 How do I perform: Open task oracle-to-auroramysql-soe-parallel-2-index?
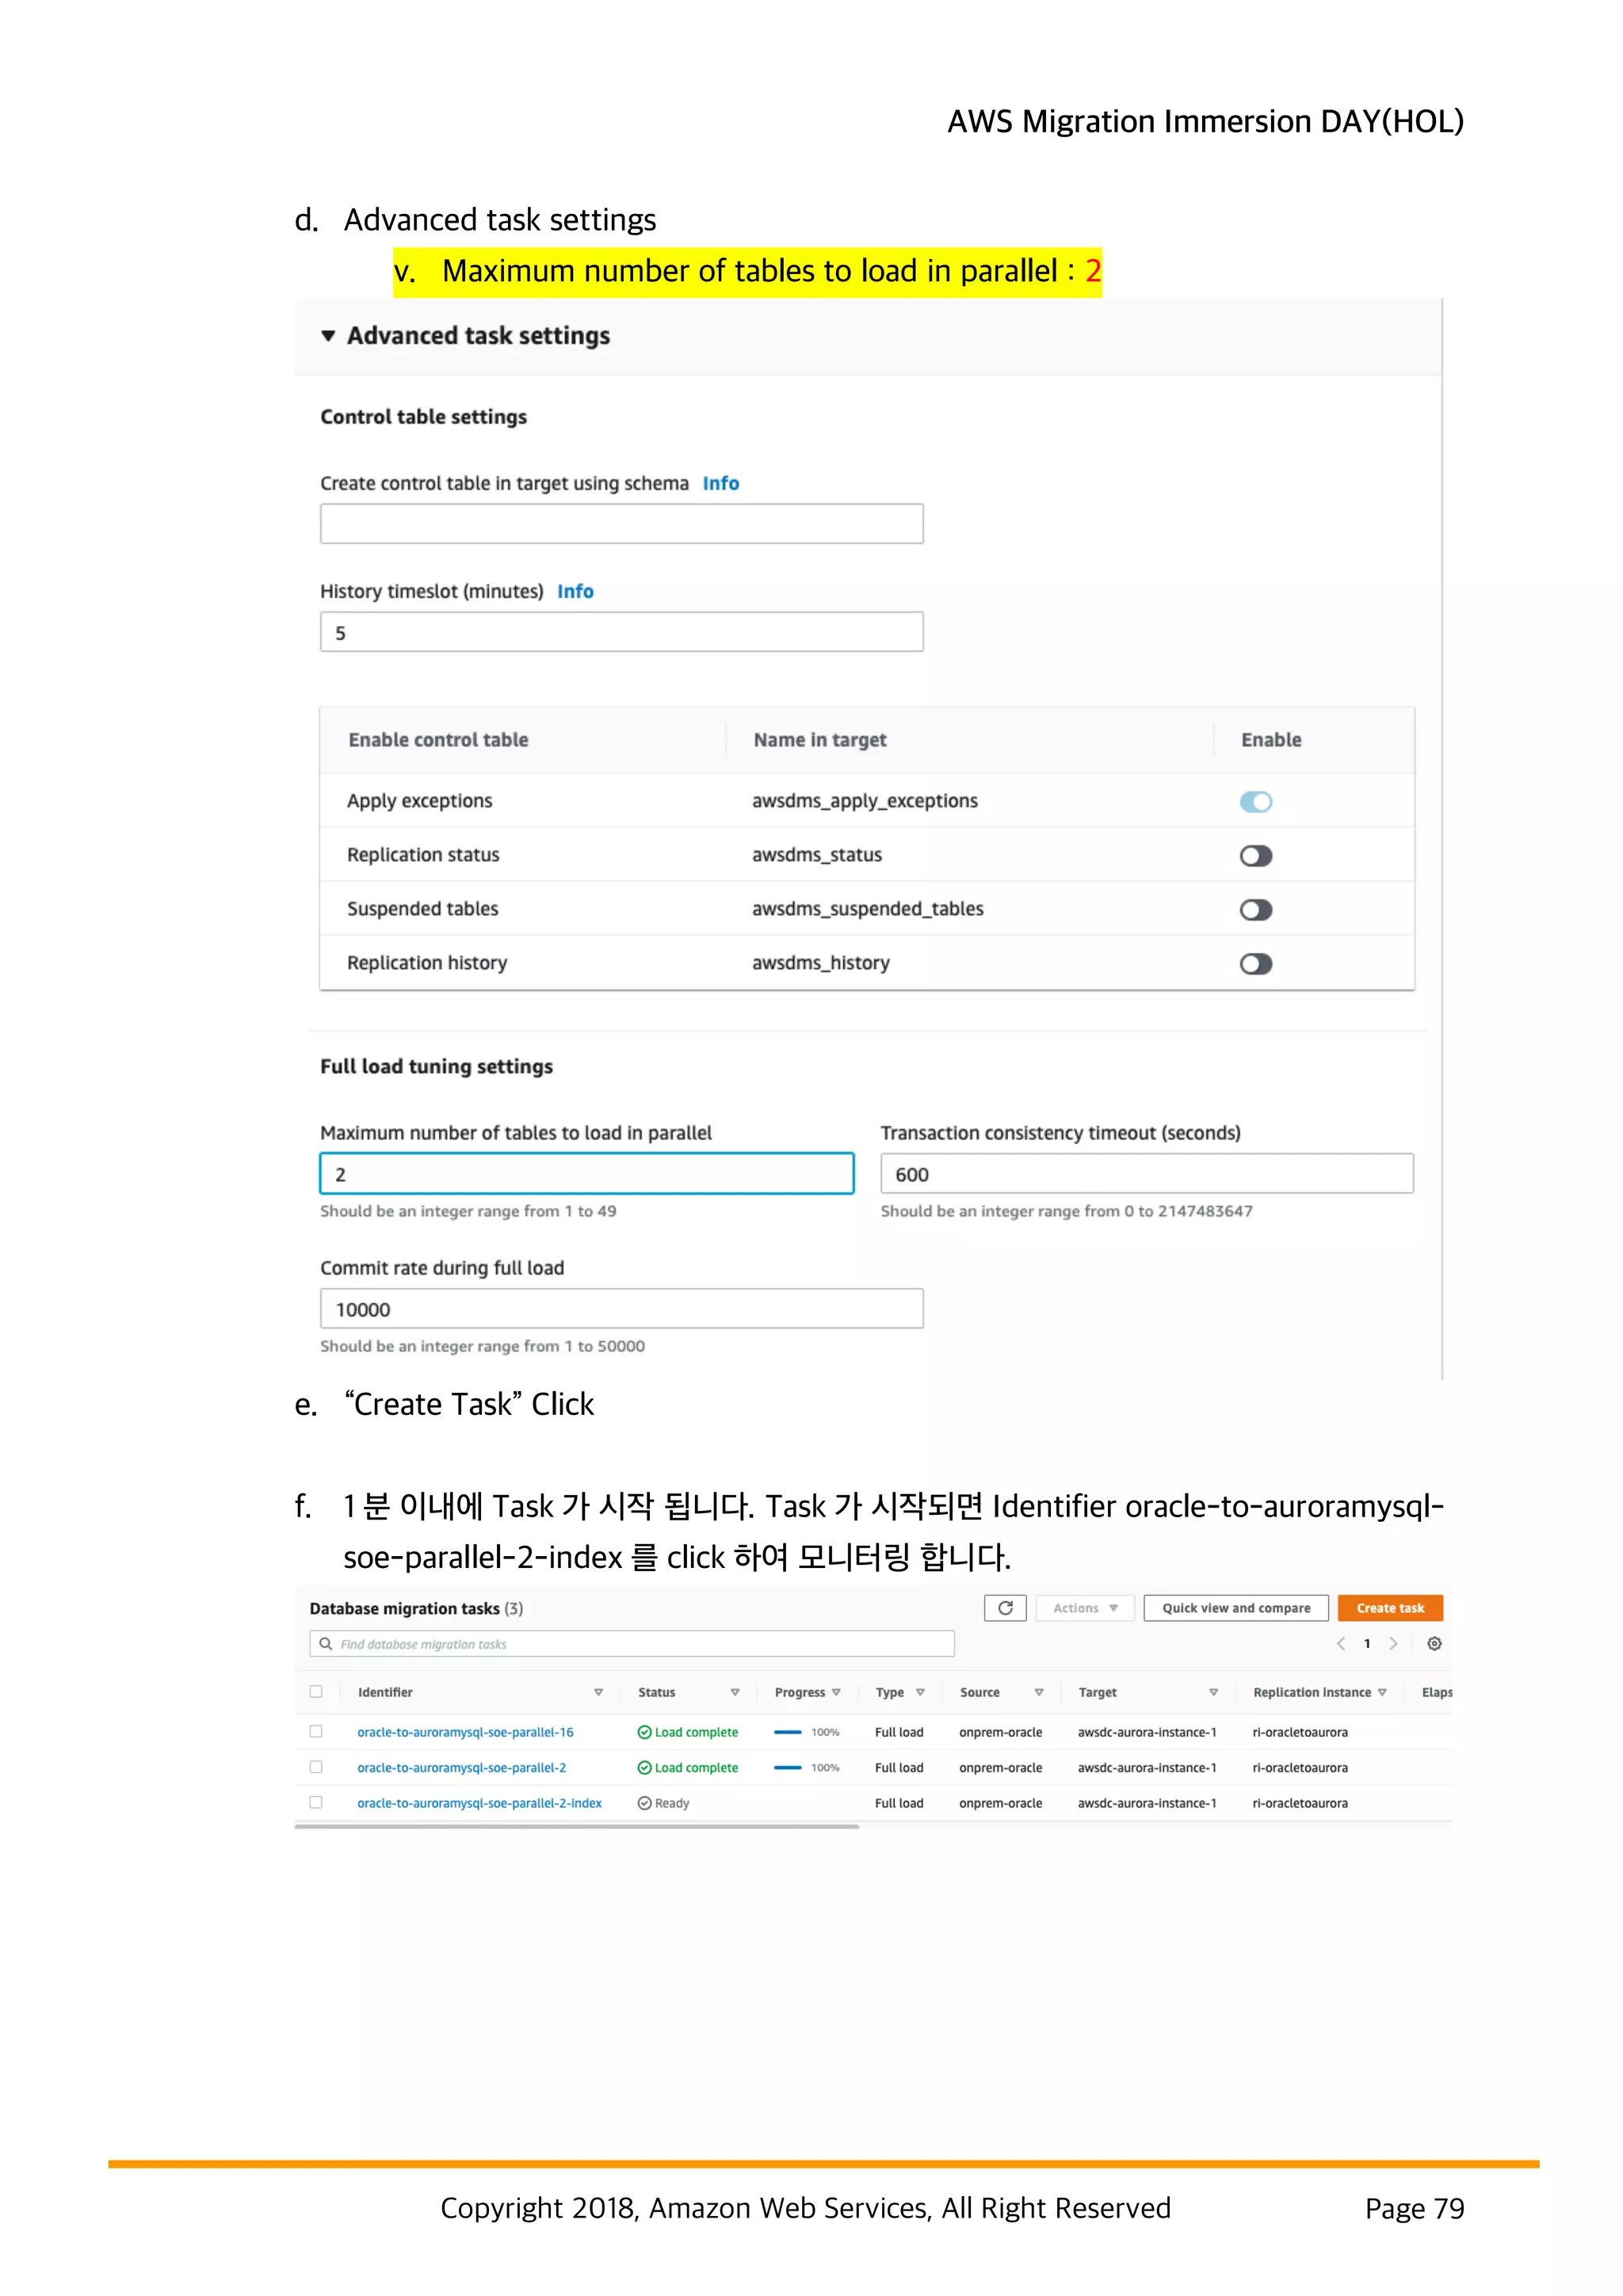[x=479, y=1803]
